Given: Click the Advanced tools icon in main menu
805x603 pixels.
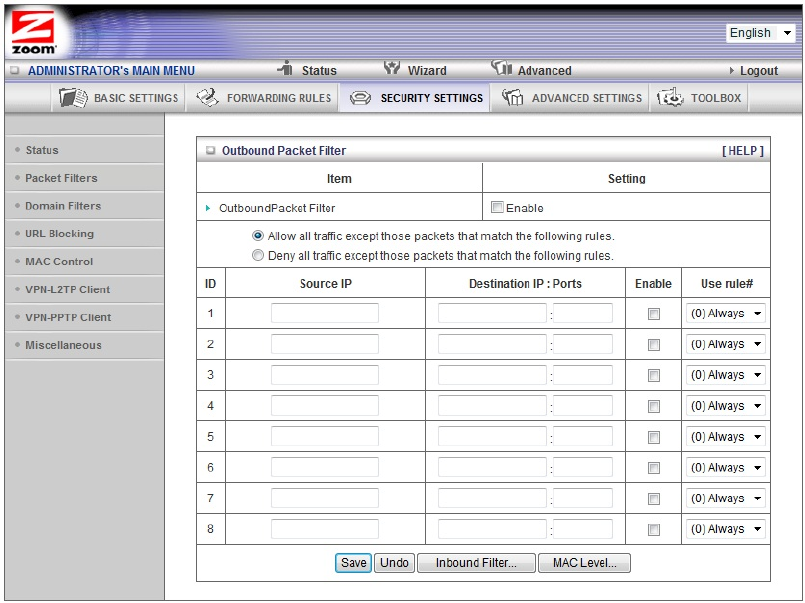Looking at the screenshot, I should (x=502, y=68).
